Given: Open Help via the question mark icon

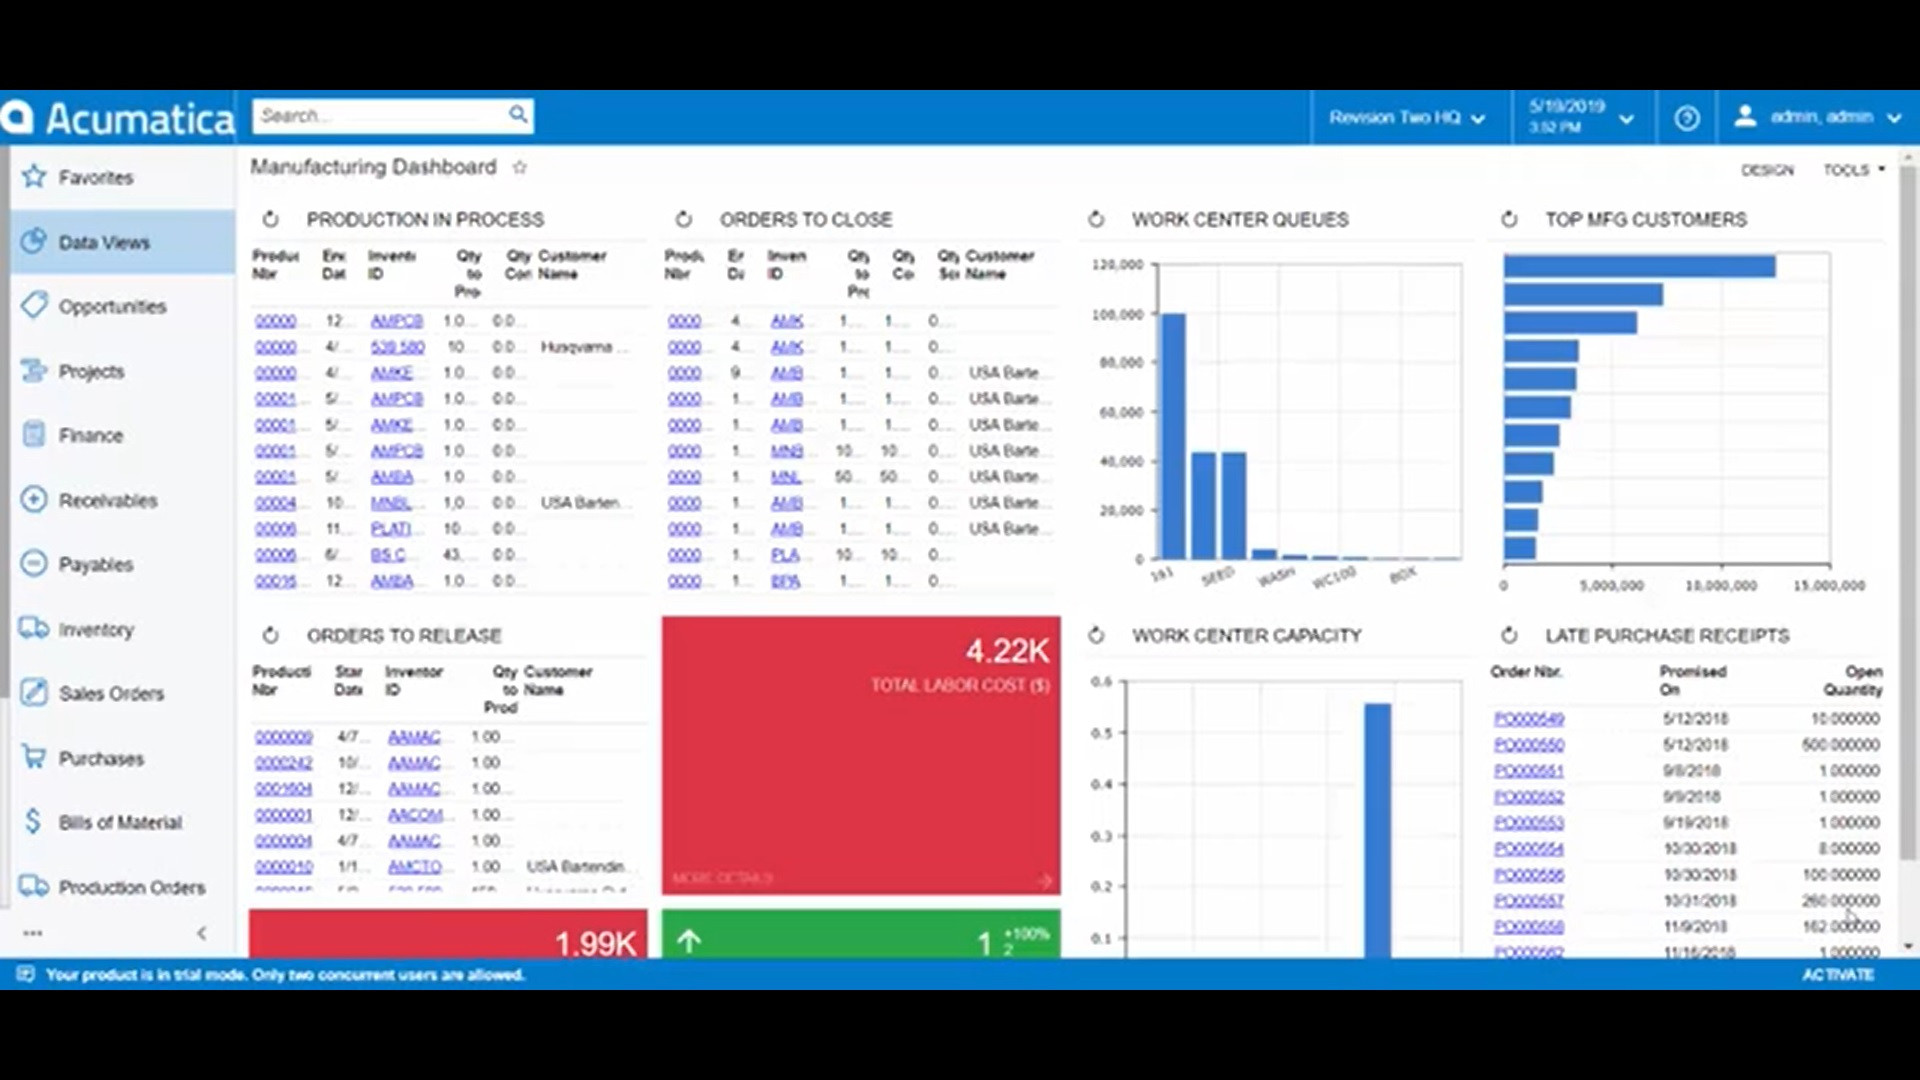Looking at the screenshot, I should (x=1687, y=117).
